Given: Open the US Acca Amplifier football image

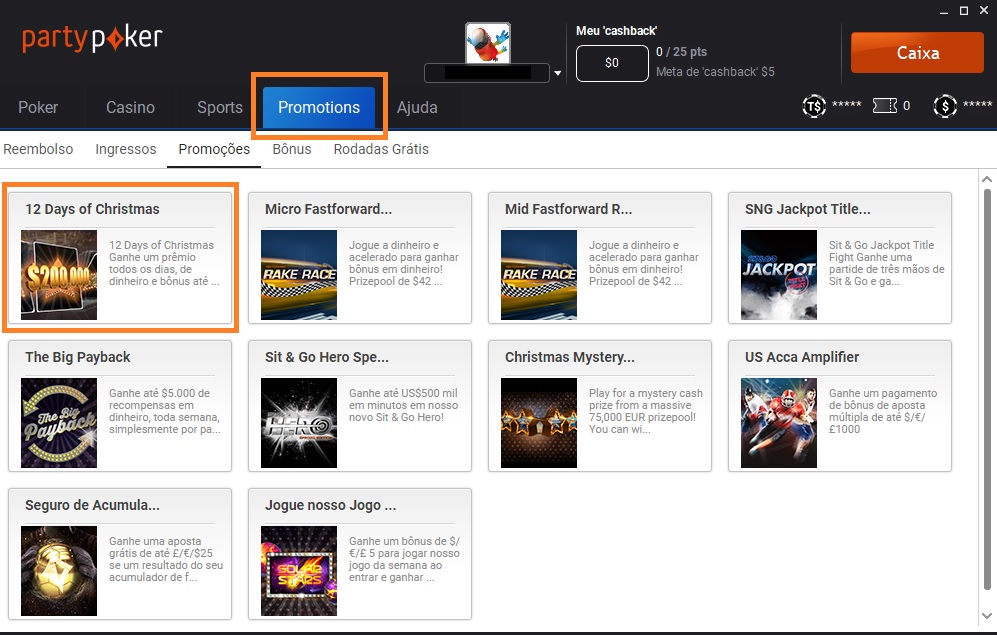Looking at the screenshot, I should (779, 423).
